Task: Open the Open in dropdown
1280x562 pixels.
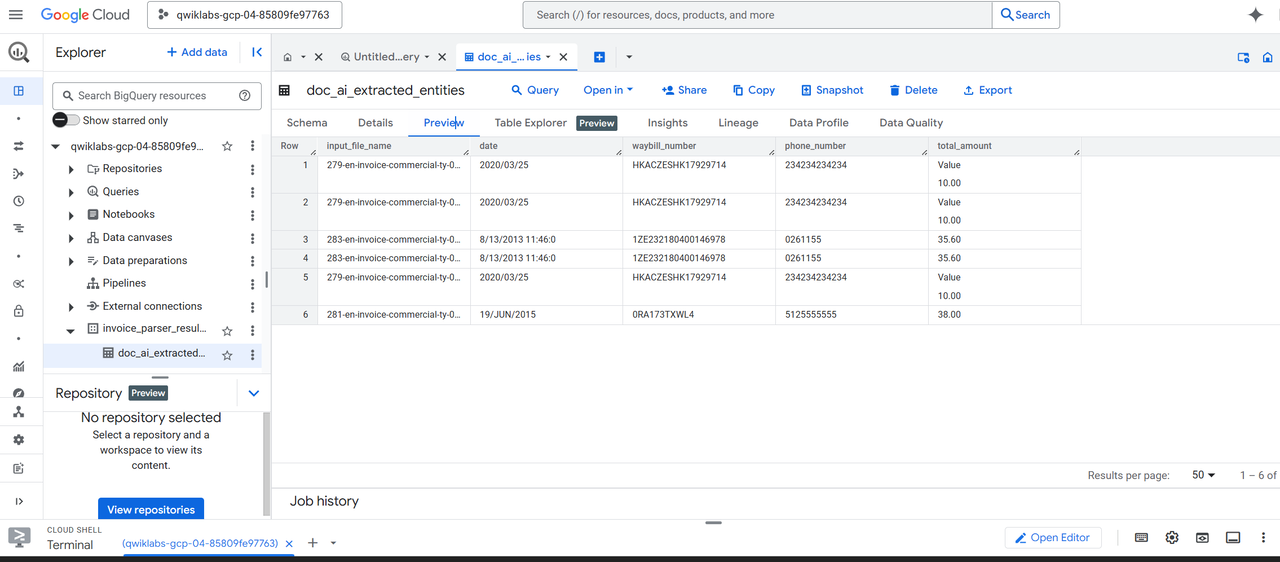Action: 608,90
